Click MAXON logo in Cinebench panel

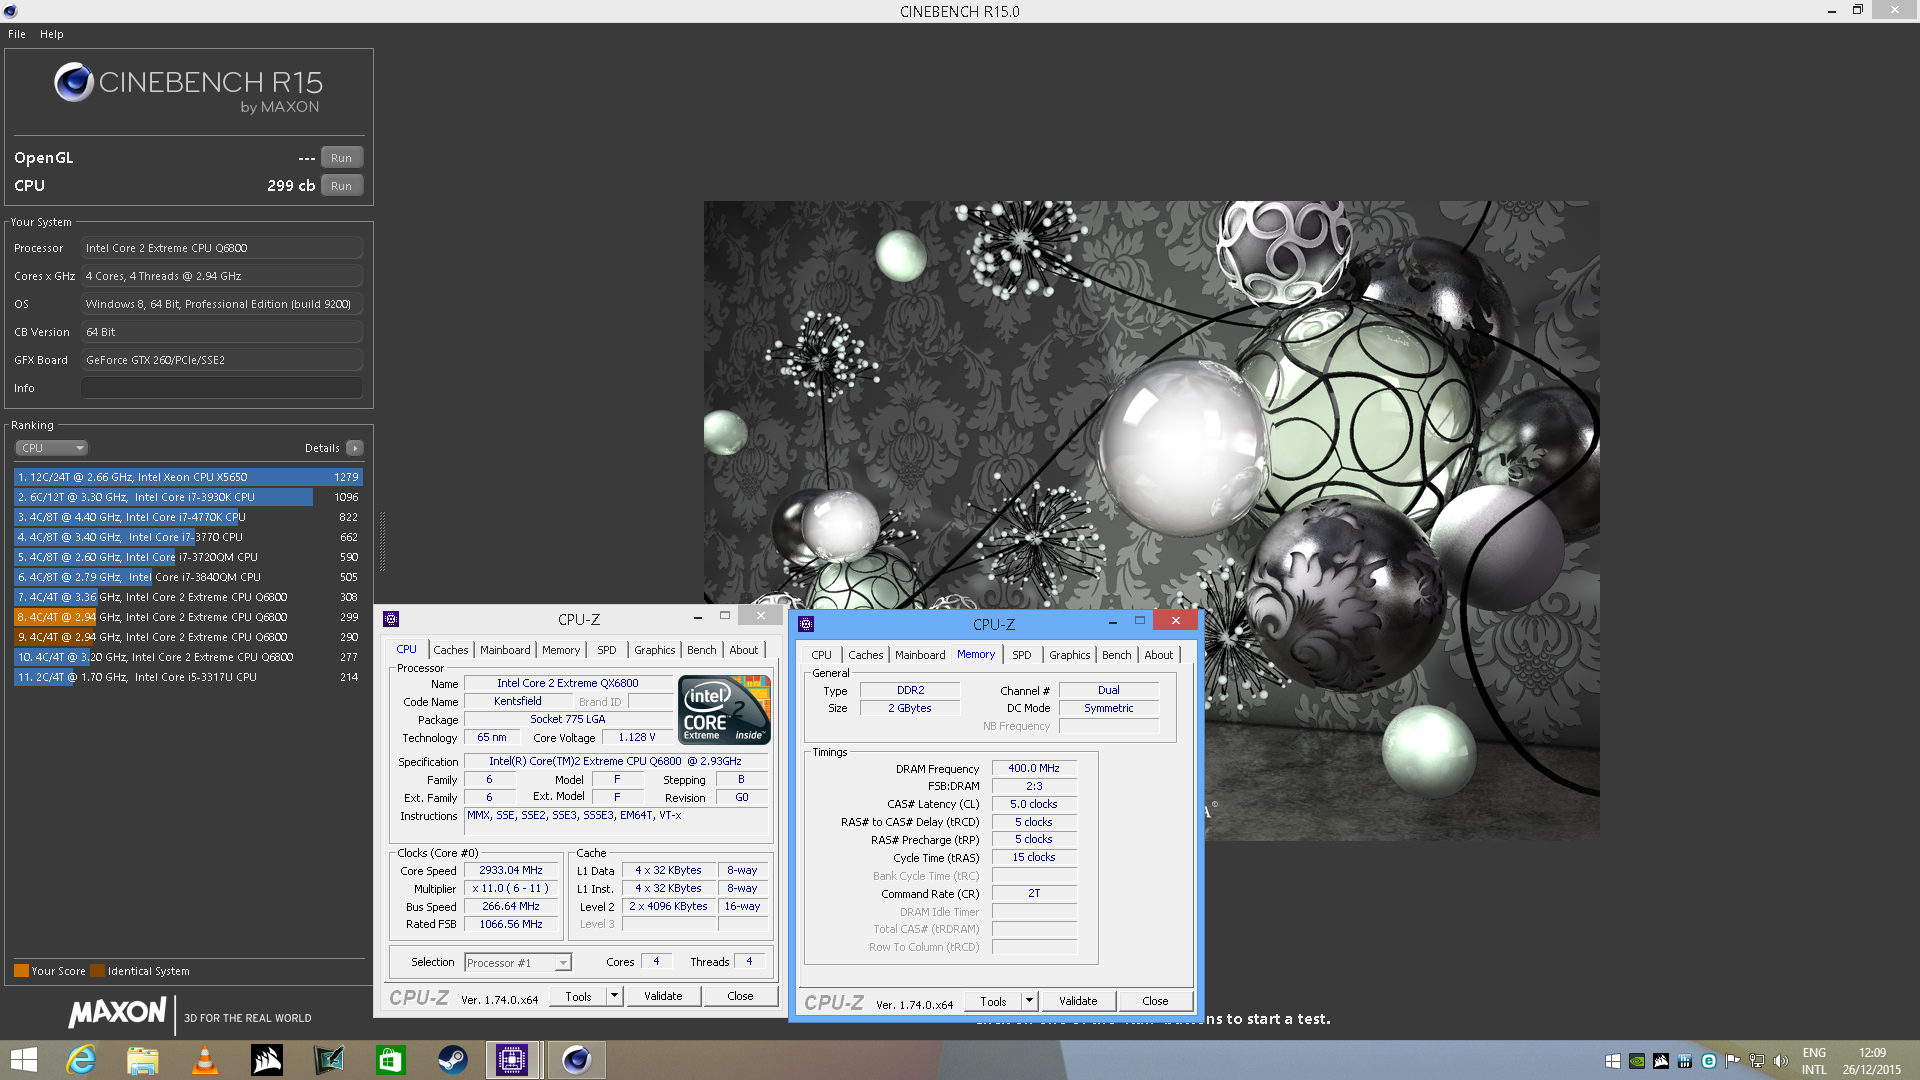pyautogui.click(x=117, y=1013)
